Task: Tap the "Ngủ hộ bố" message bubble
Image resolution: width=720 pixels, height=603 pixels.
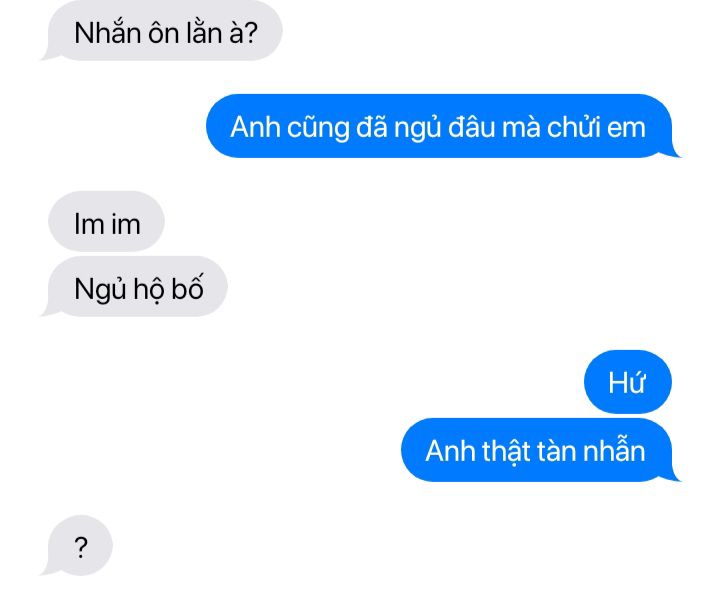Action: pos(135,287)
